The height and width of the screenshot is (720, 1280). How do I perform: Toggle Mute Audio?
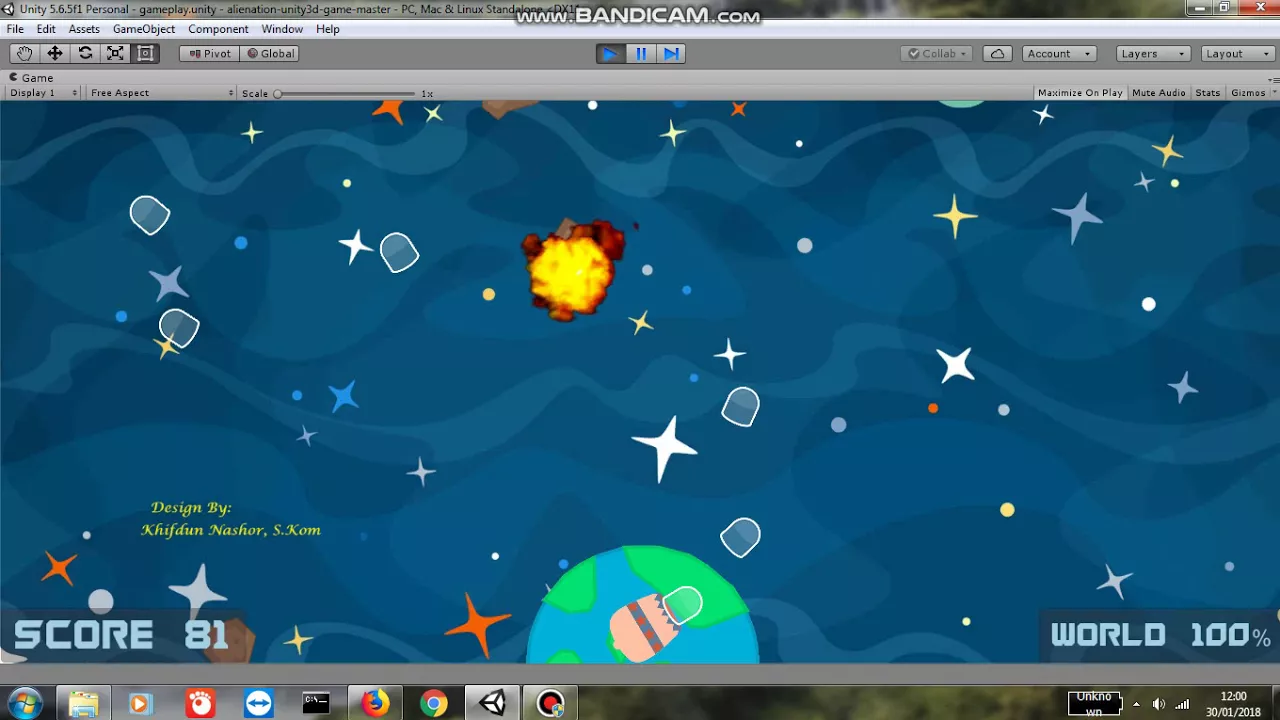coord(1158,93)
